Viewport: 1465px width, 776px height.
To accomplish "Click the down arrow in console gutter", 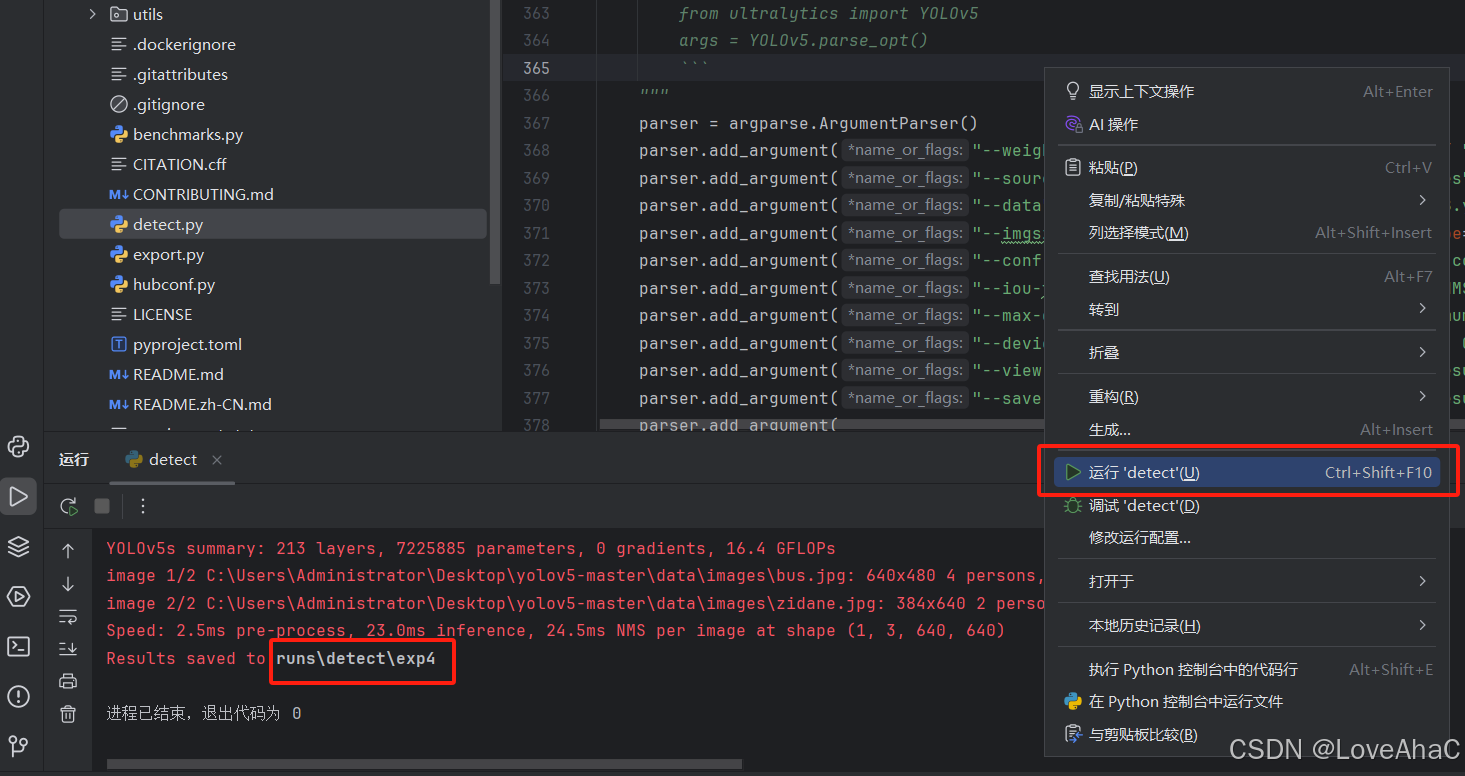I will [68, 584].
